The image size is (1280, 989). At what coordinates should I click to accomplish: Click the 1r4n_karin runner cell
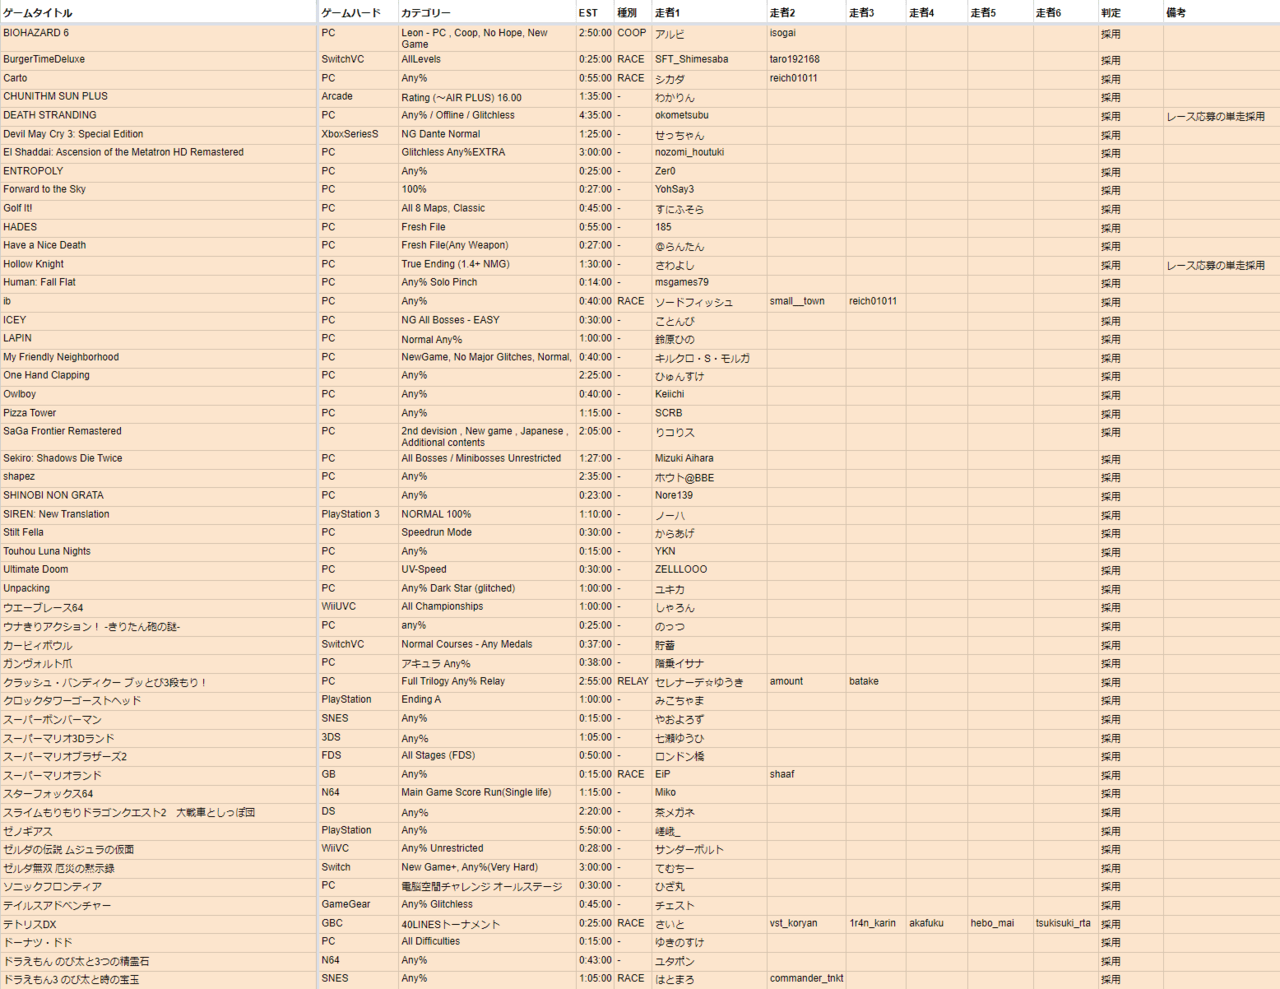point(876,924)
